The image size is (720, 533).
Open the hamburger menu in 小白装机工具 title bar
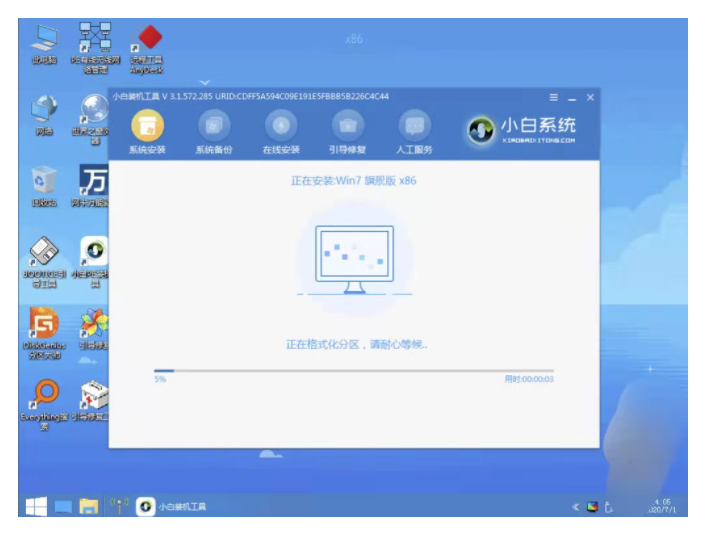(x=554, y=97)
